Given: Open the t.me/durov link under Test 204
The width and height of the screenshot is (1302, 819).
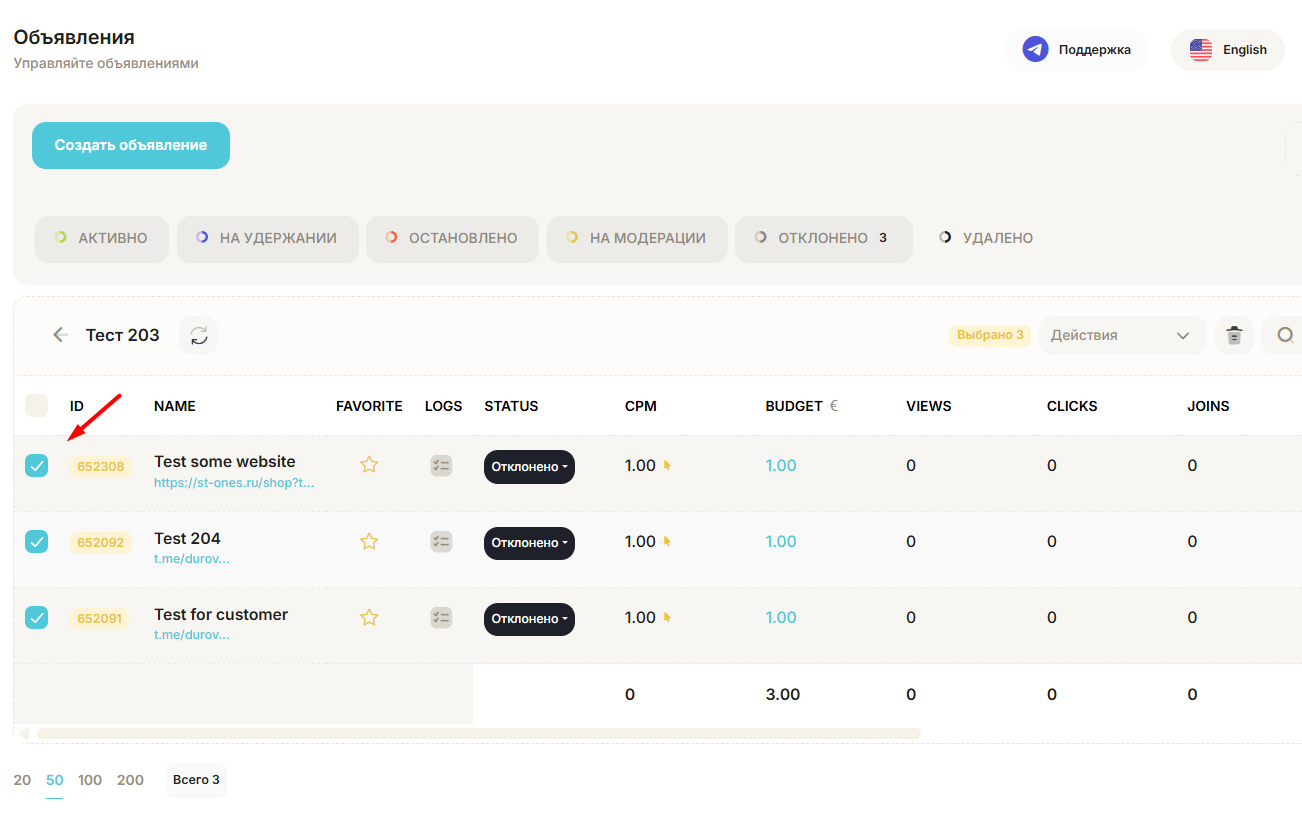Looking at the screenshot, I should tap(191, 559).
